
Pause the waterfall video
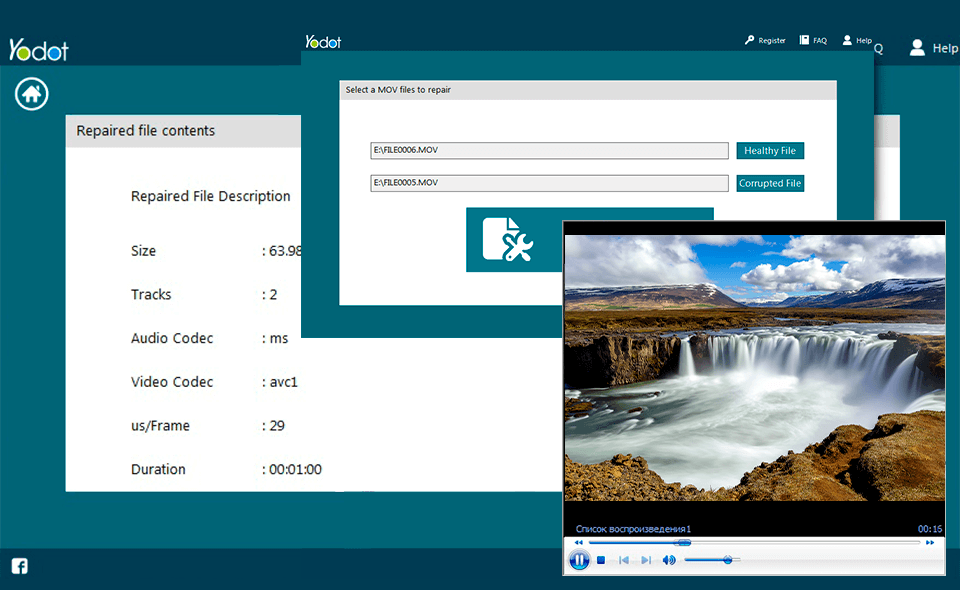click(x=580, y=560)
